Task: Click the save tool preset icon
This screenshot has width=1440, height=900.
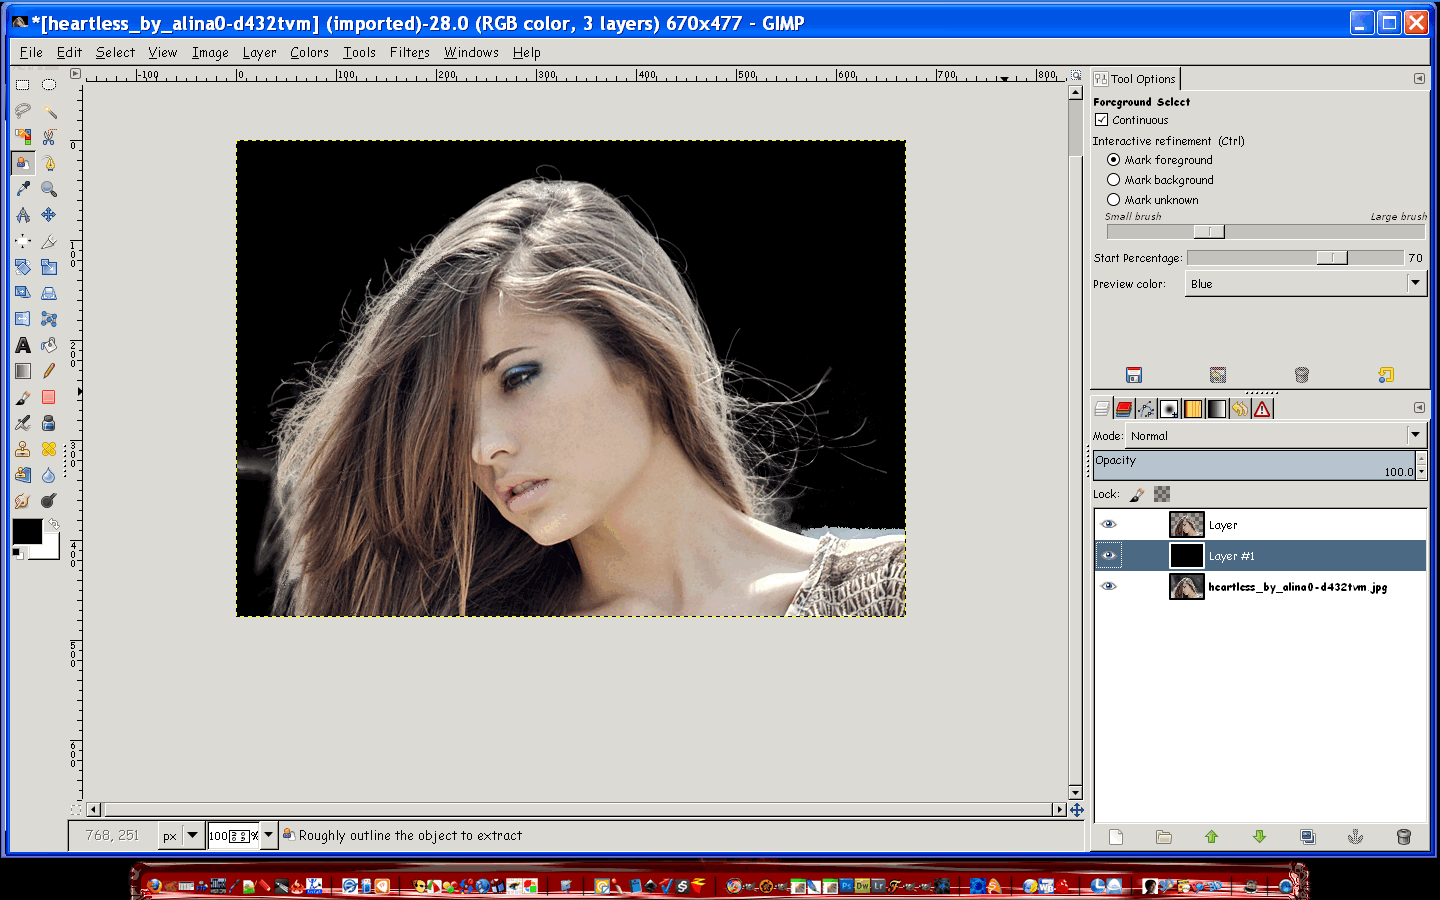Action: [1134, 375]
